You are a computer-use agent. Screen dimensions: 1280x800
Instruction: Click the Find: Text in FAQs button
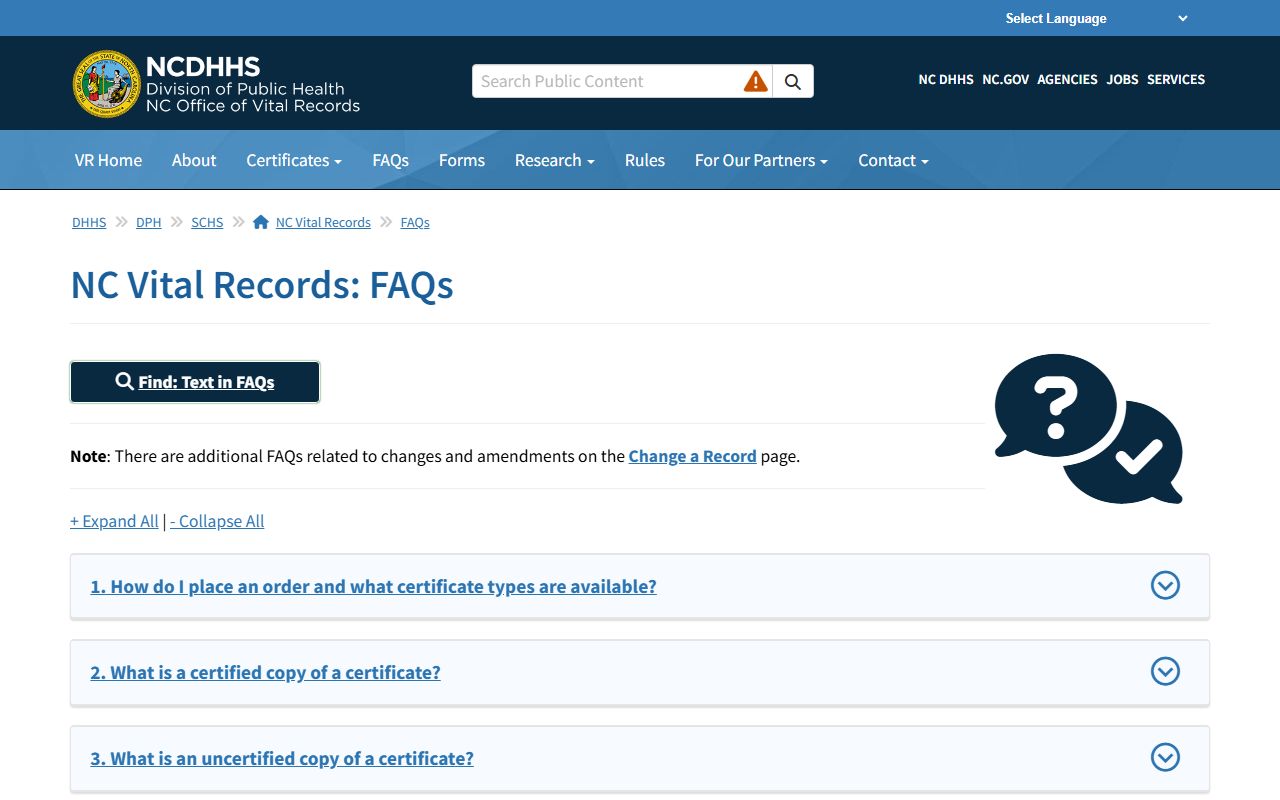[x=195, y=382]
